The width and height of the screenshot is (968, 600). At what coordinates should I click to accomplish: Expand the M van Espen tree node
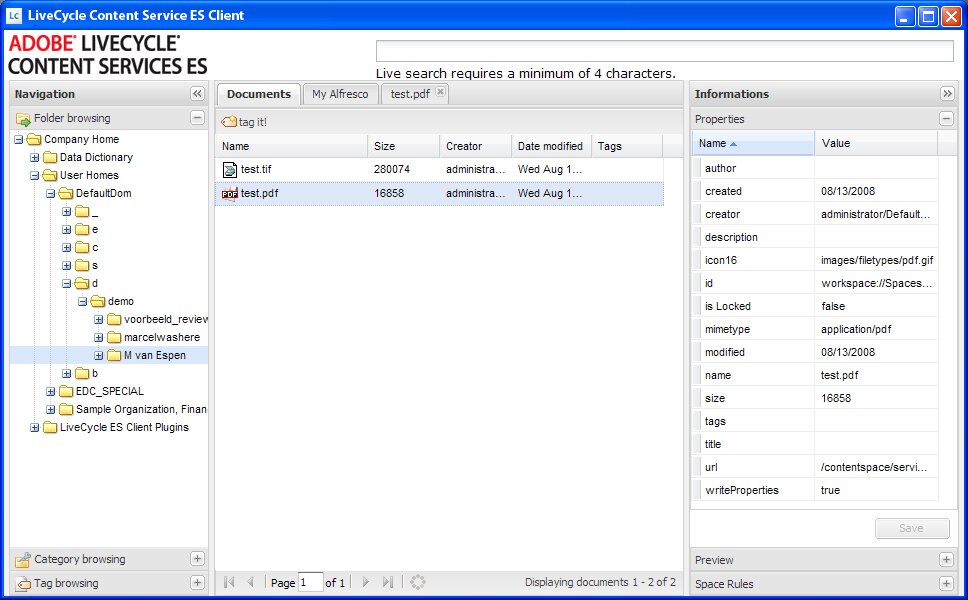pyautogui.click(x=99, y=356)
